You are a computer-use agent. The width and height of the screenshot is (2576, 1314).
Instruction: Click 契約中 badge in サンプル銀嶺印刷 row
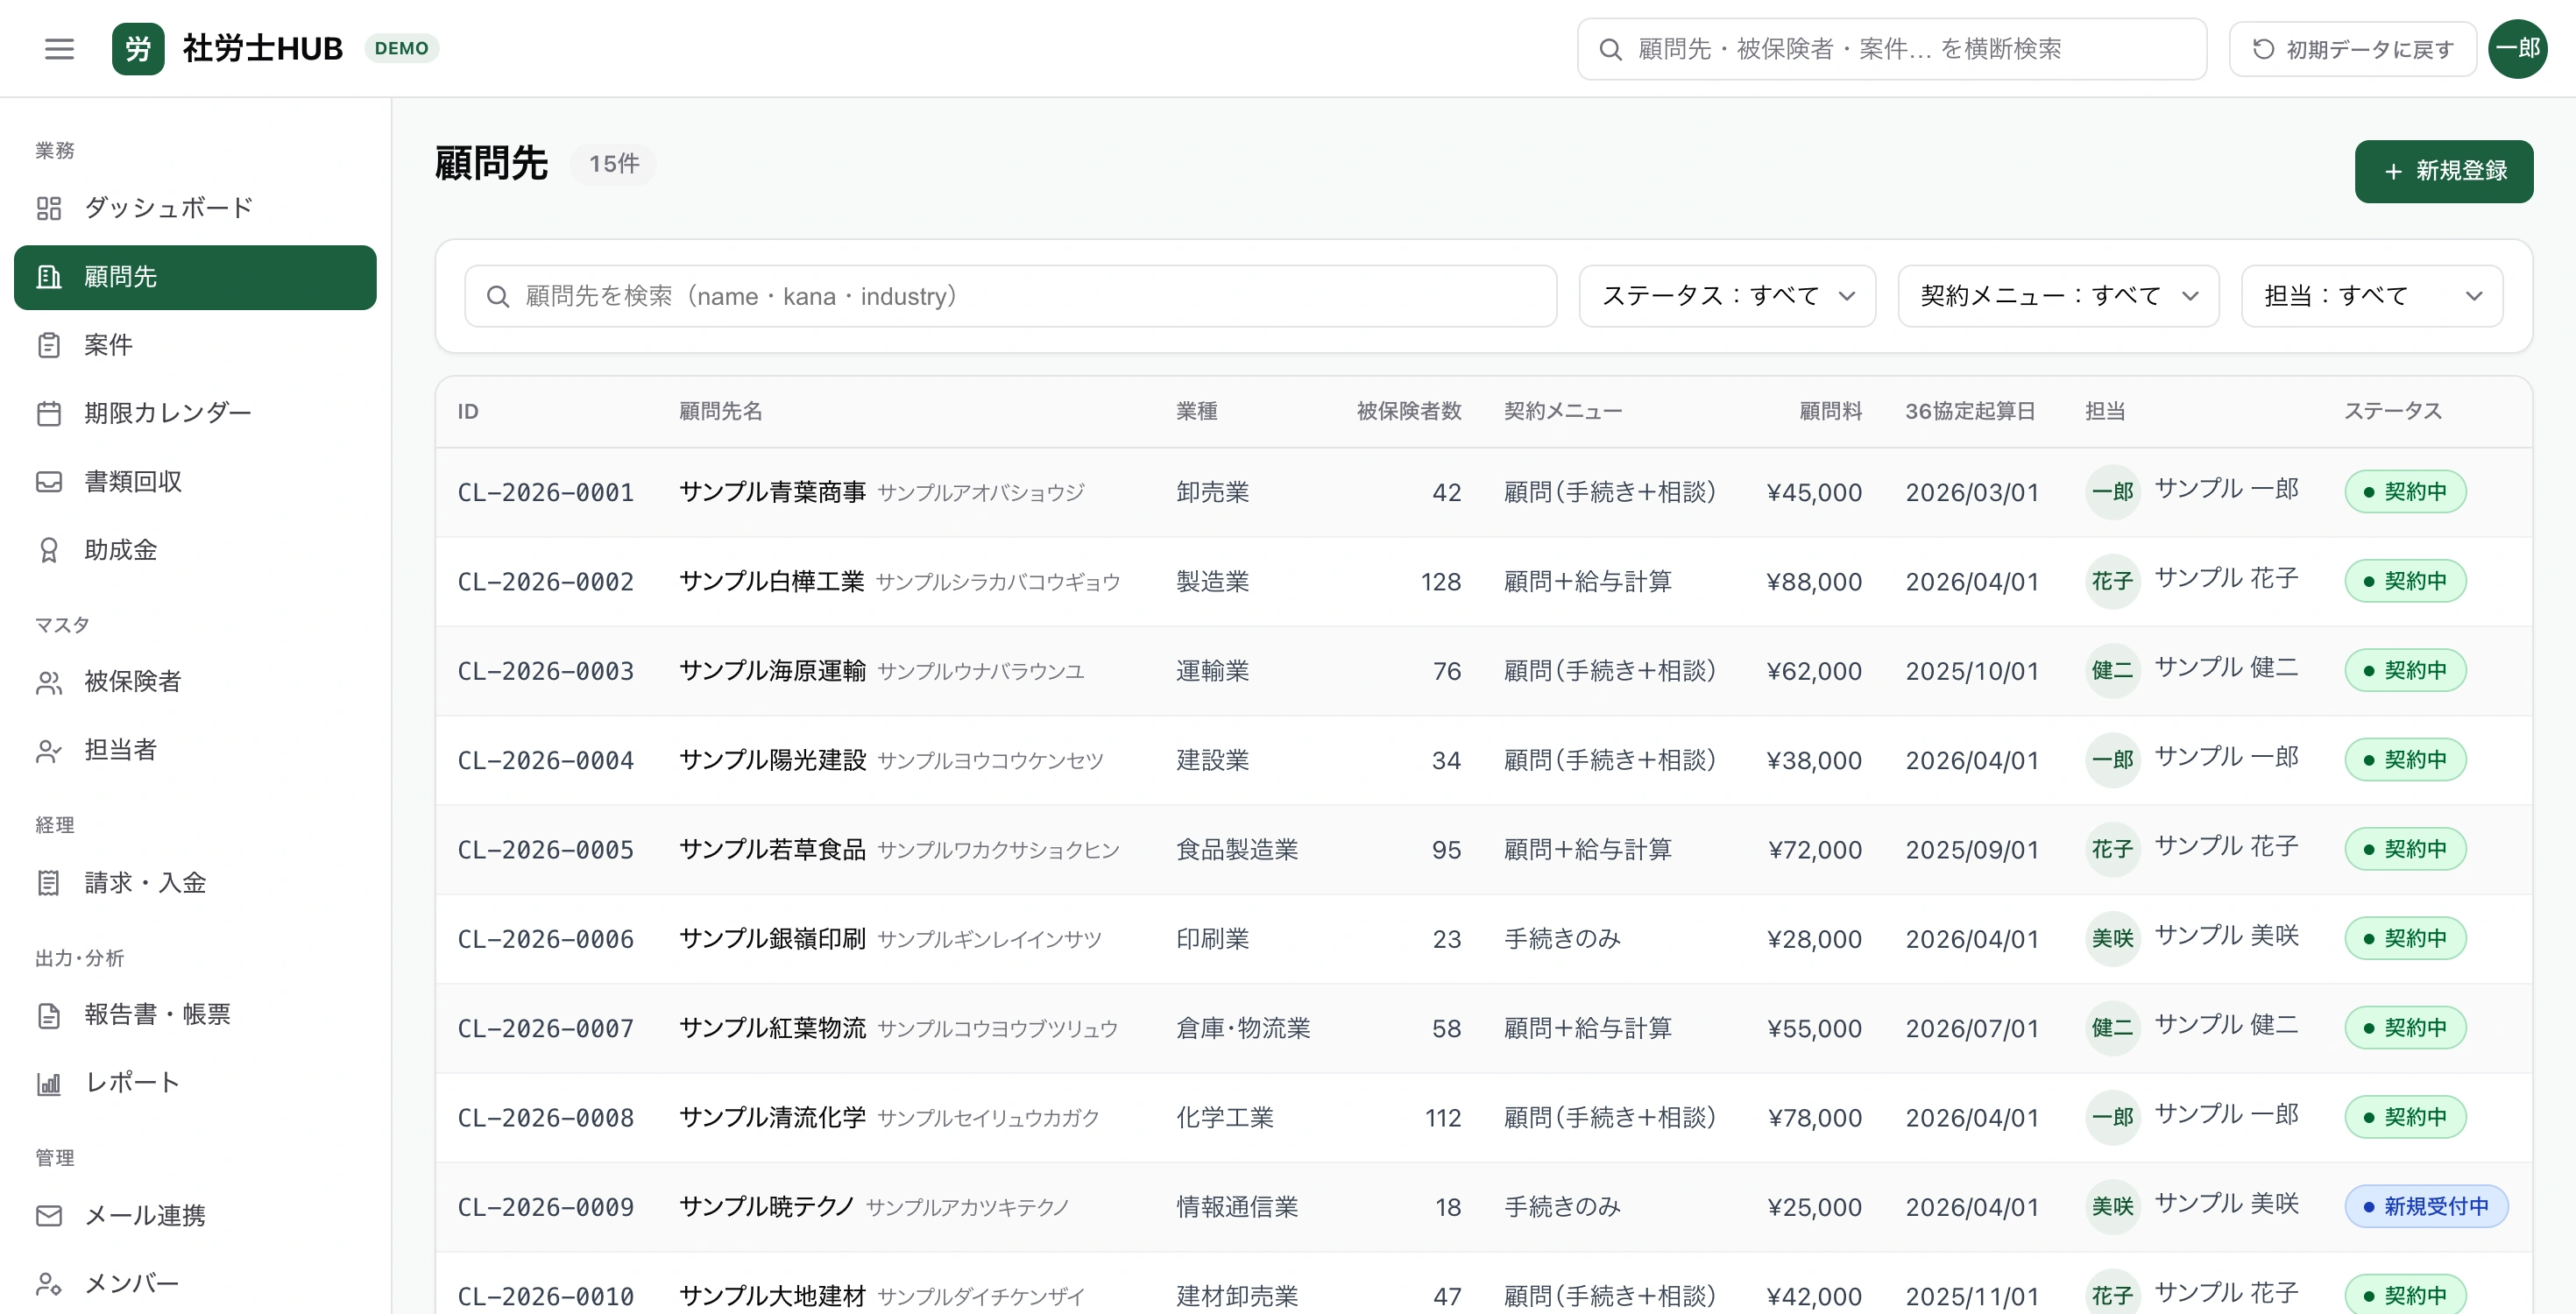(2405, 938)
